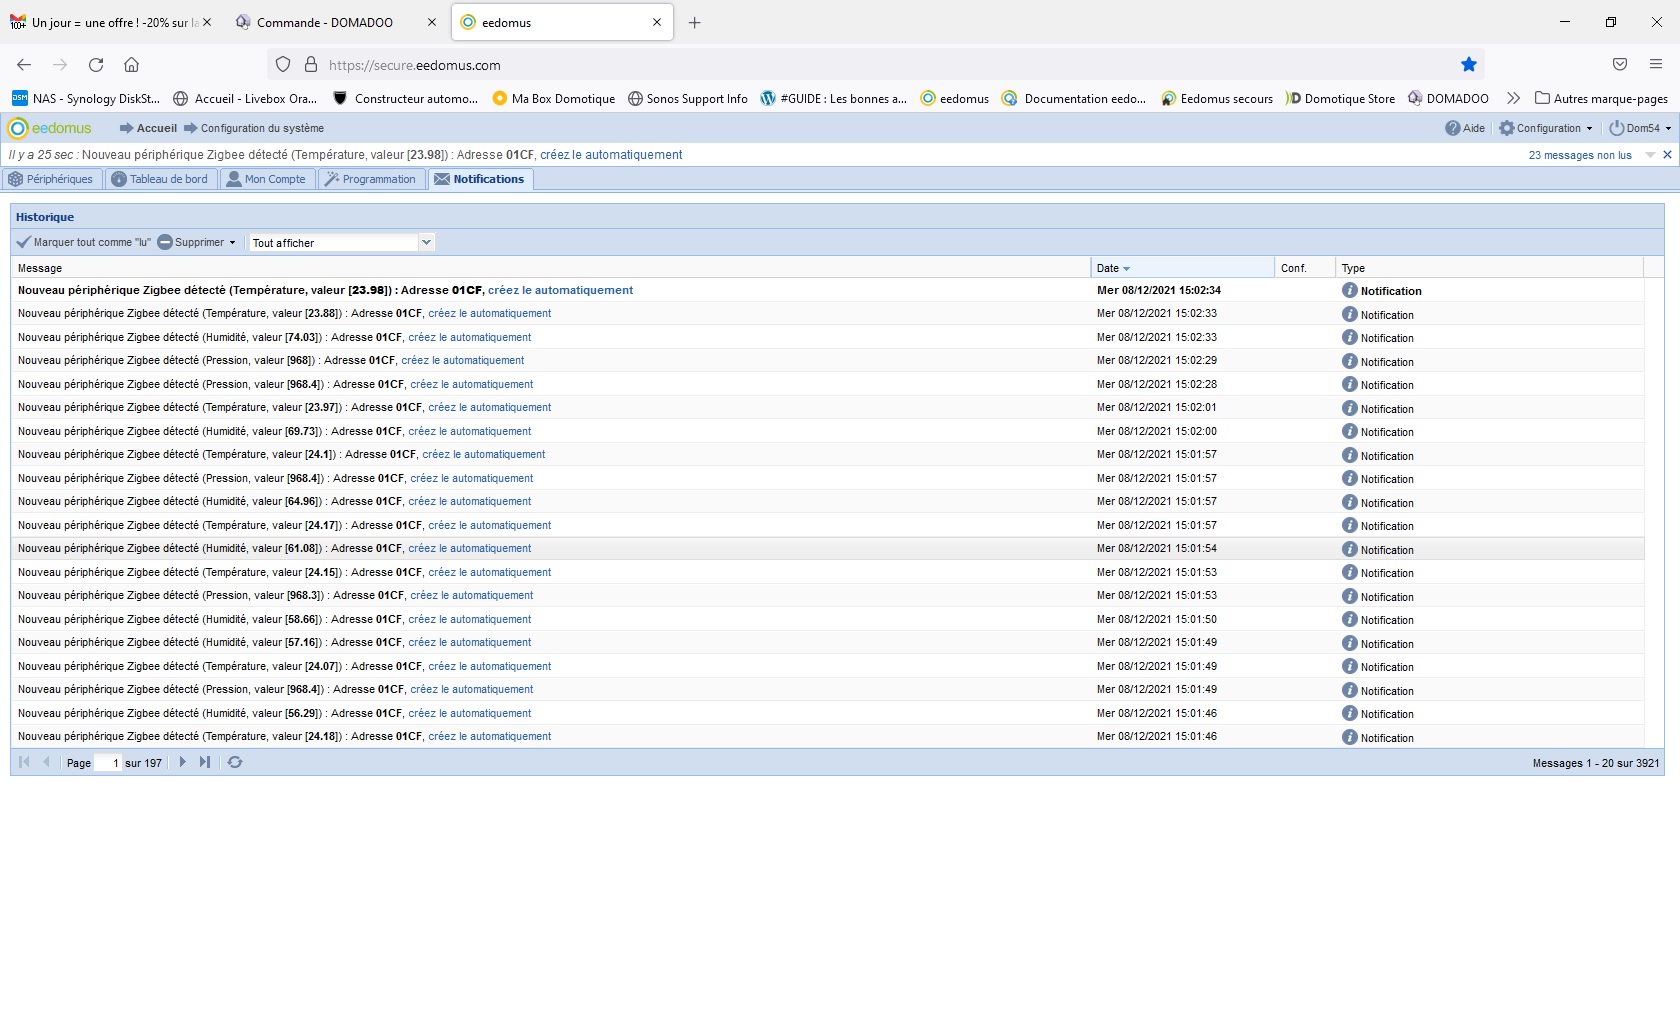Close the notification banner with the X
The height and width of the screenshot is (1010, 1680).
click(1667, 155)
